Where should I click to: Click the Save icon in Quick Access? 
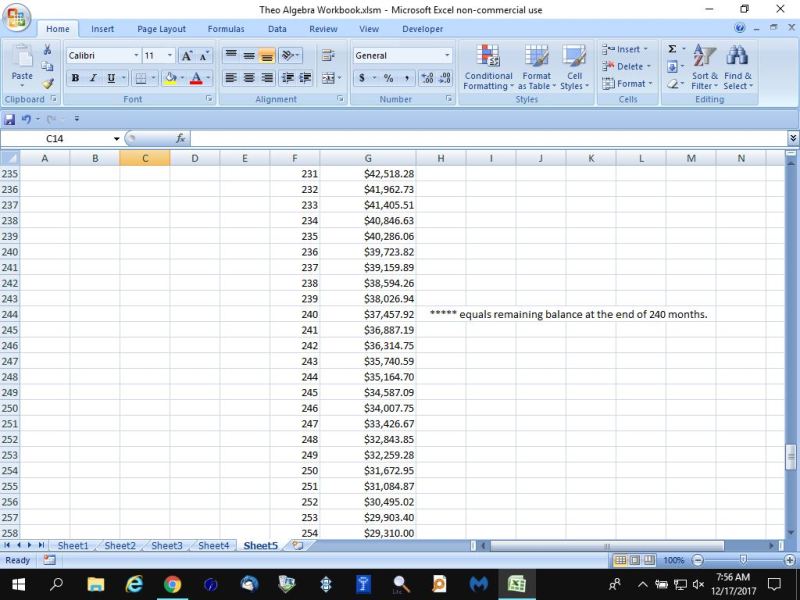click(x=9, y=119)
